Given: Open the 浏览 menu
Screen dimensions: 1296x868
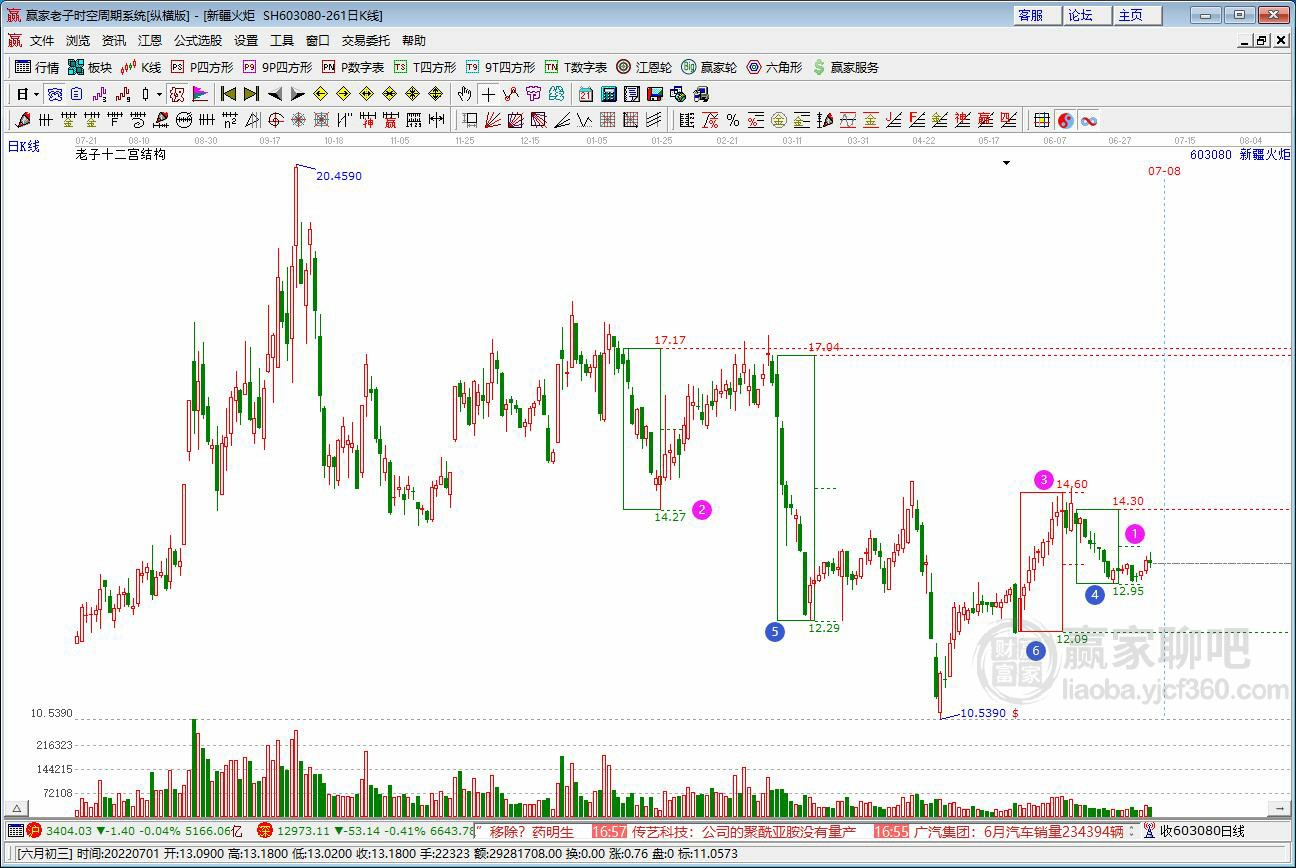Looking at the screenshot, I should click(78, 41).
